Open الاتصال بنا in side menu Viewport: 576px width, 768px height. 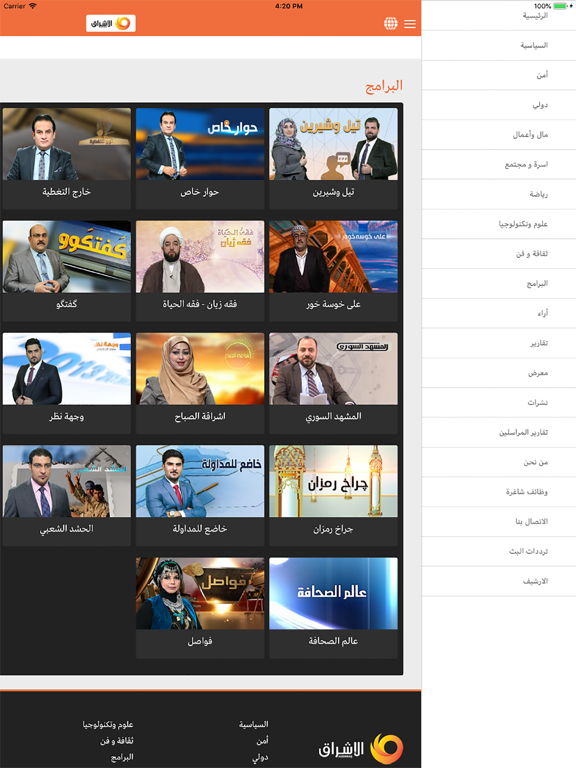(499, 522)
